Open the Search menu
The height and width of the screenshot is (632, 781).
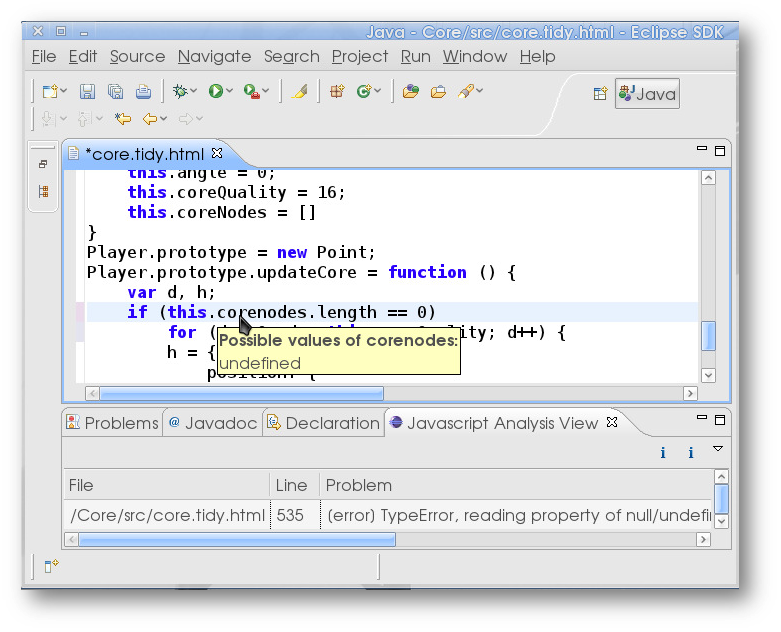coord(292,57)
